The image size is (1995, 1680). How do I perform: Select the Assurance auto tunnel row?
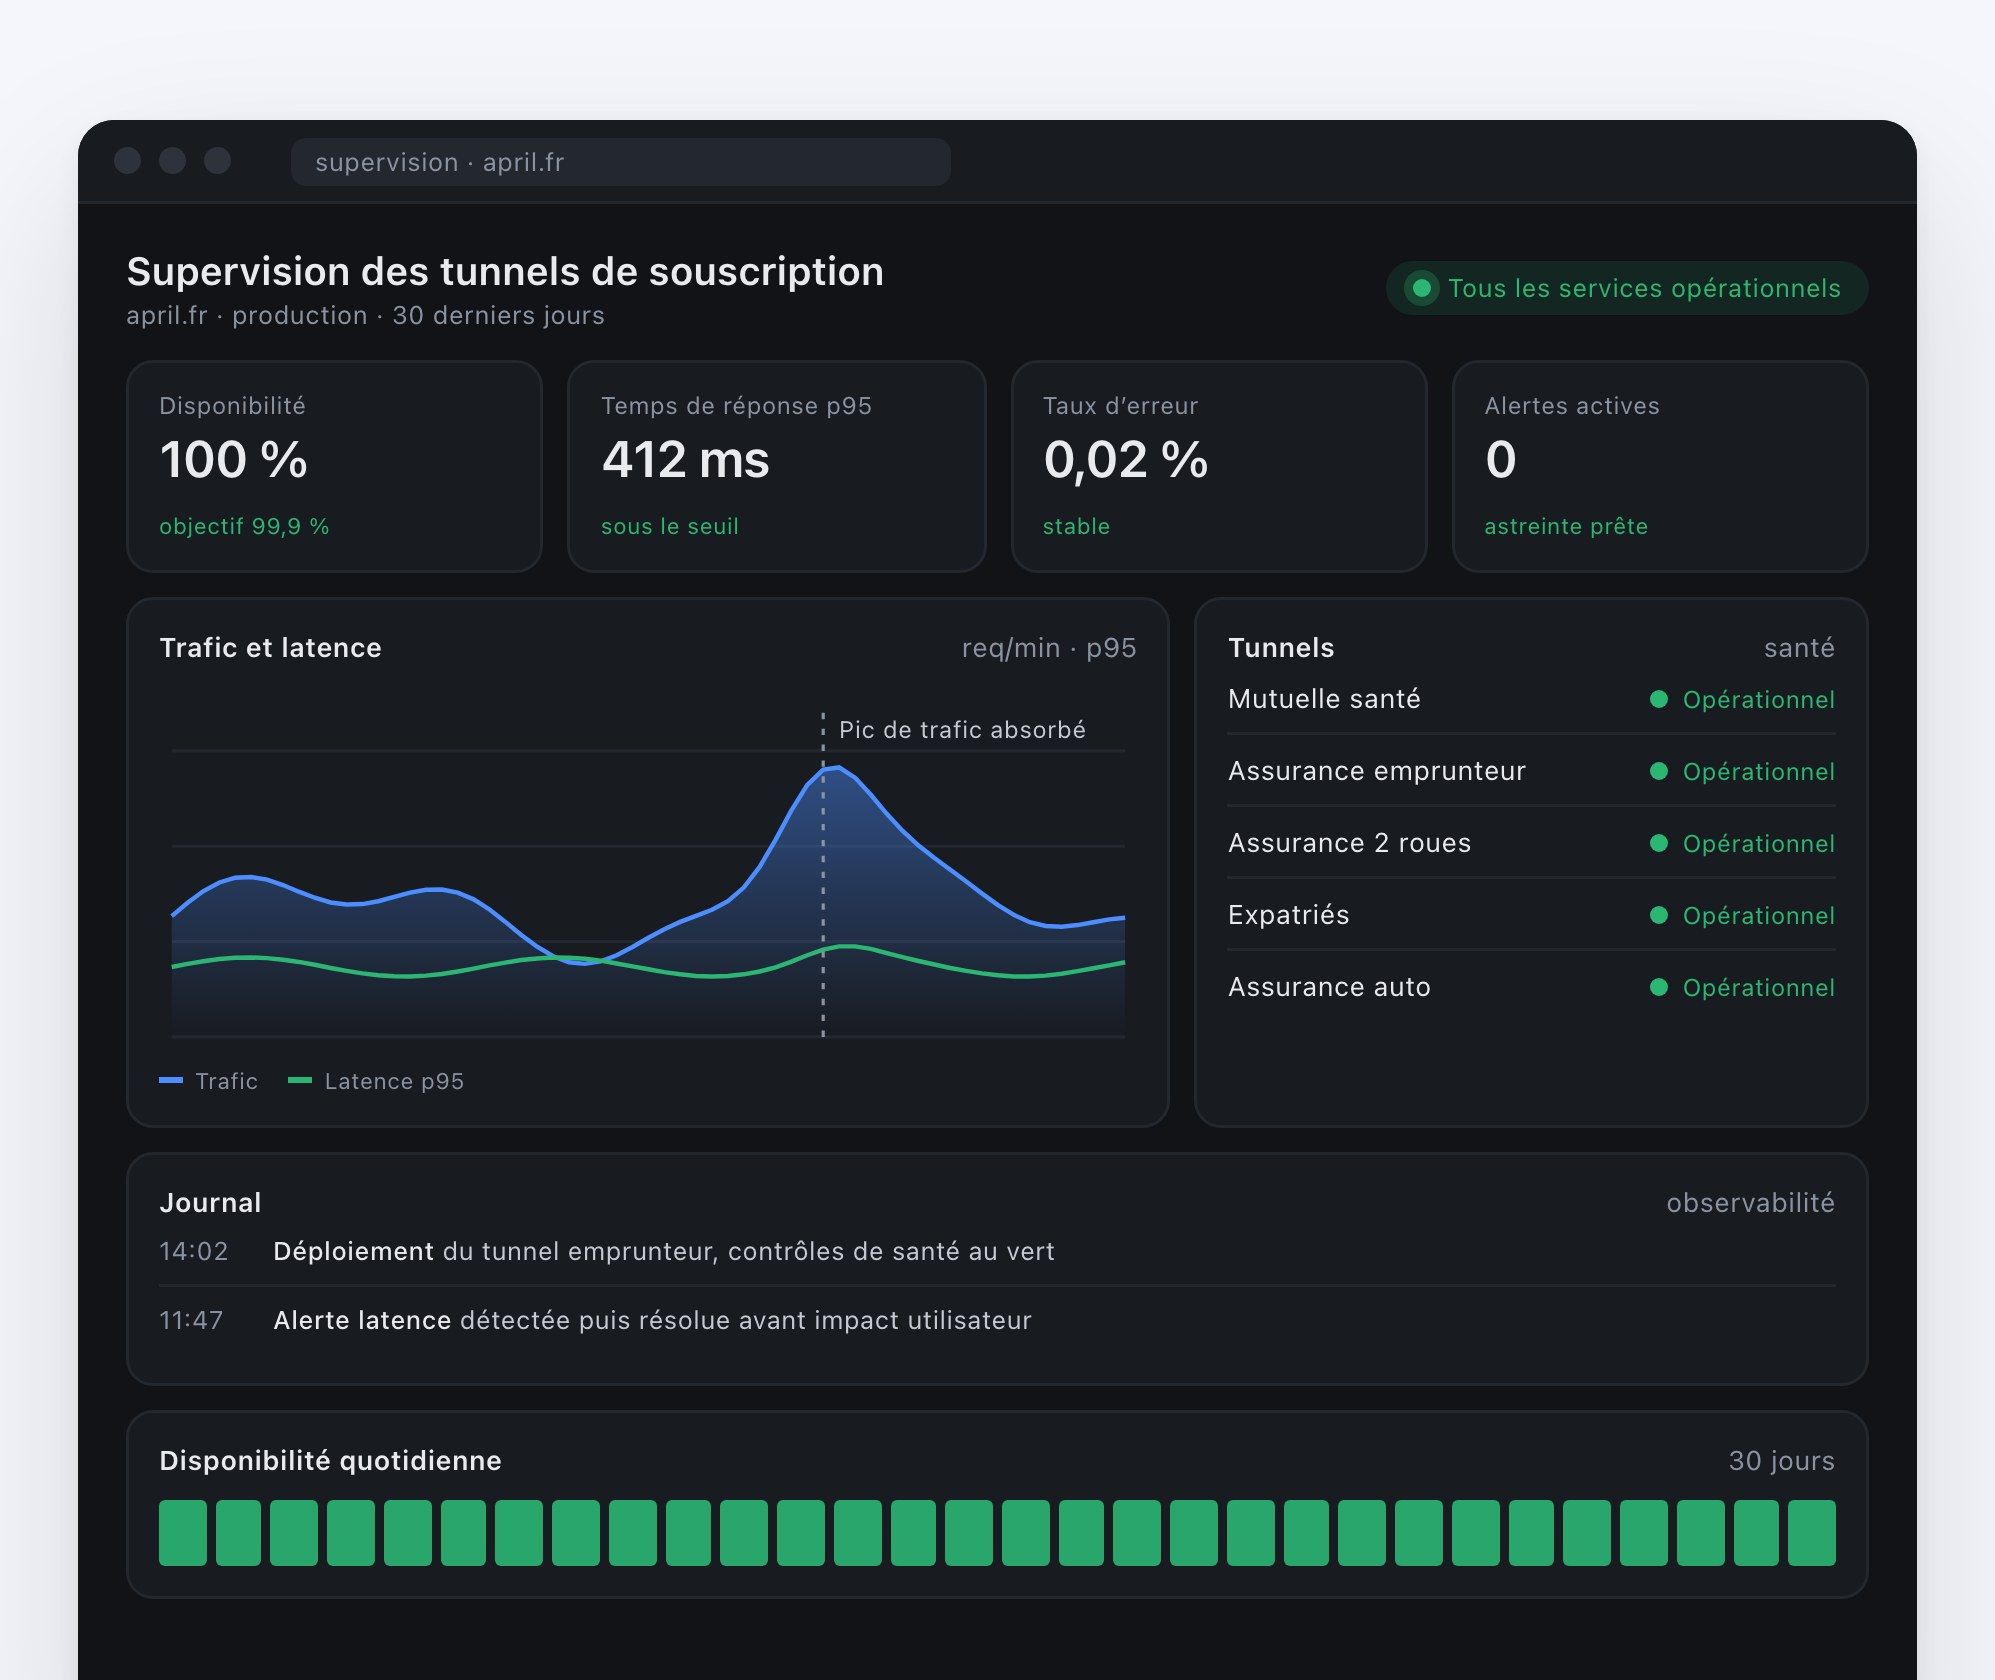point(1531,987)
